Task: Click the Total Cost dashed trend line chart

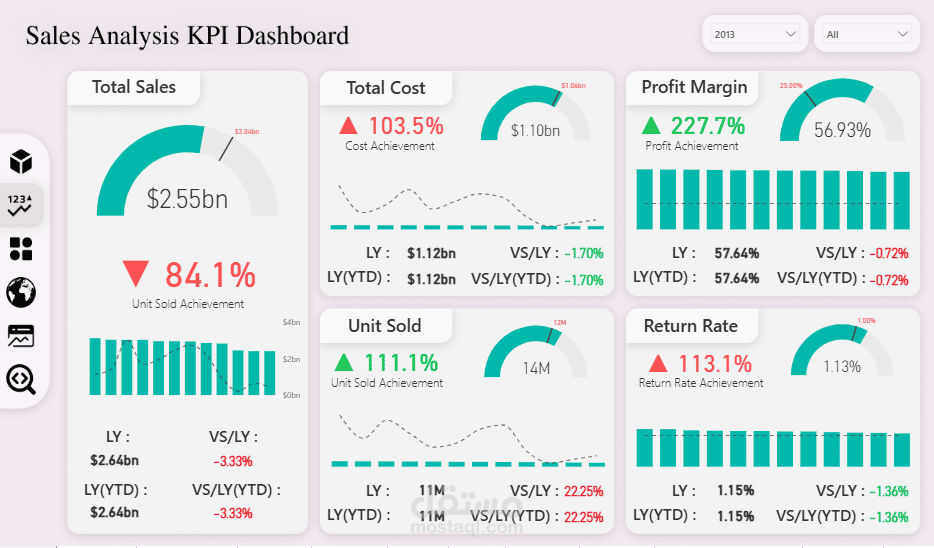Action: click(x=467, y=207)
